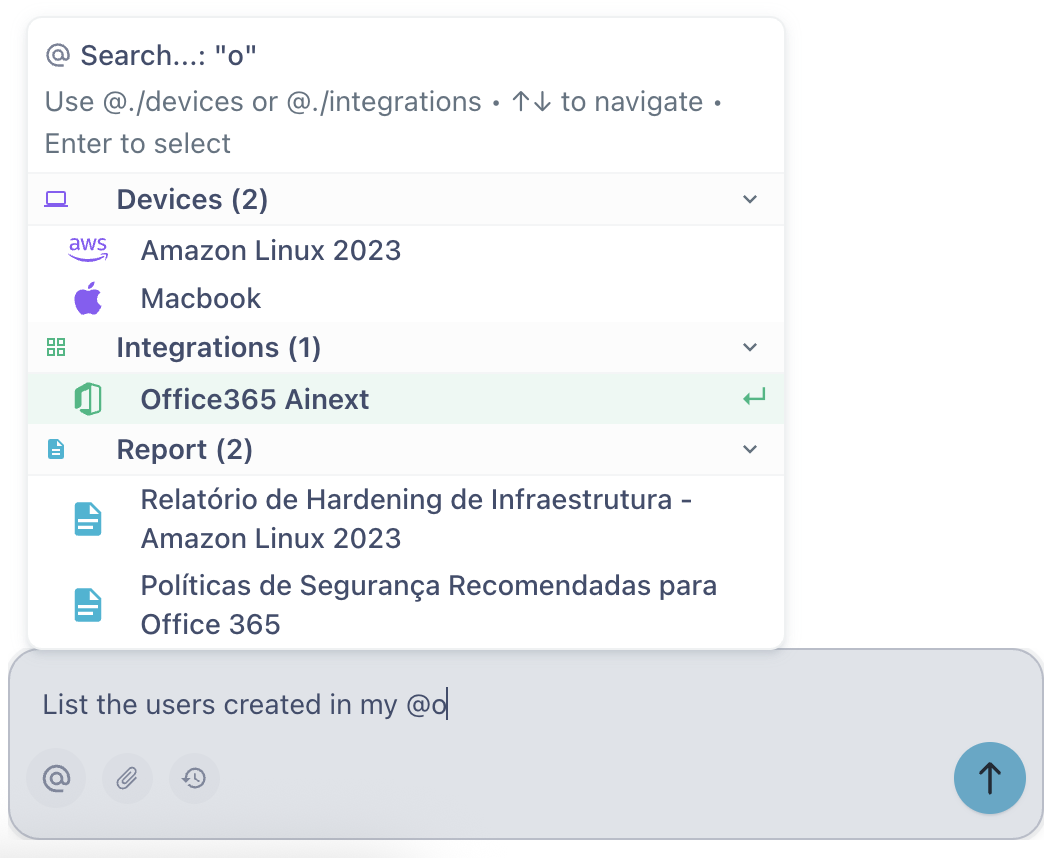
Task: Click the report icon beside Relatório de Hardening
Action: tap(87, 518)
